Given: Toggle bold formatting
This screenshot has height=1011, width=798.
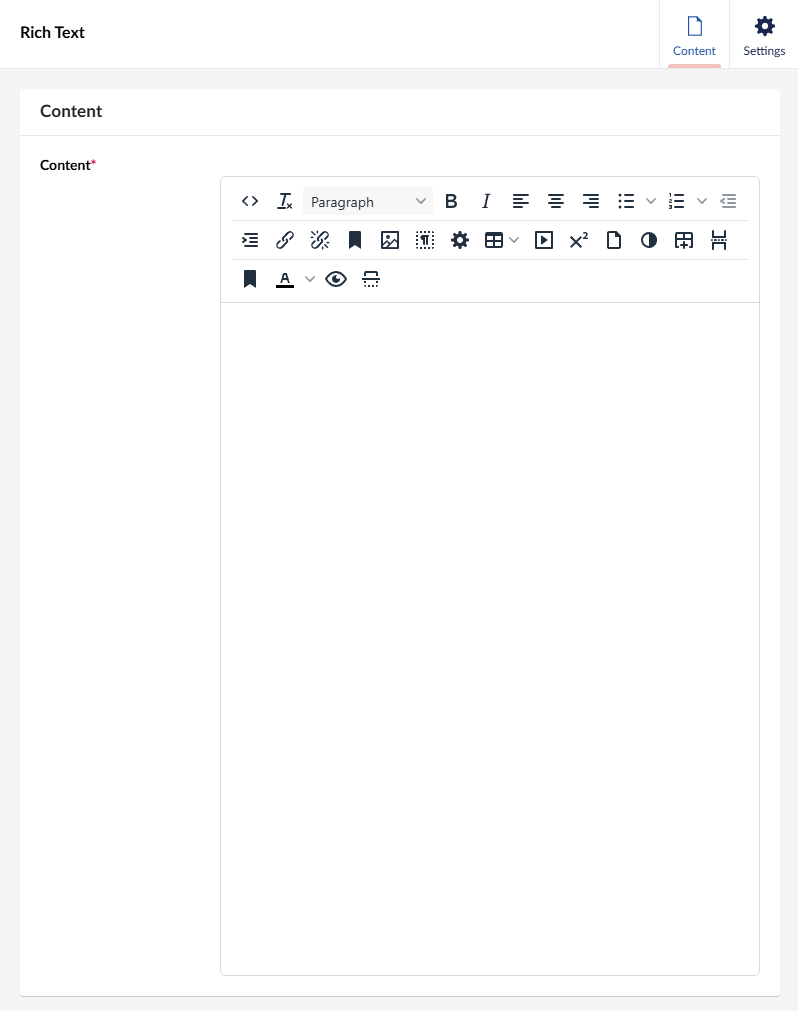Looking at the screenshot, I should tap(451, 201).
